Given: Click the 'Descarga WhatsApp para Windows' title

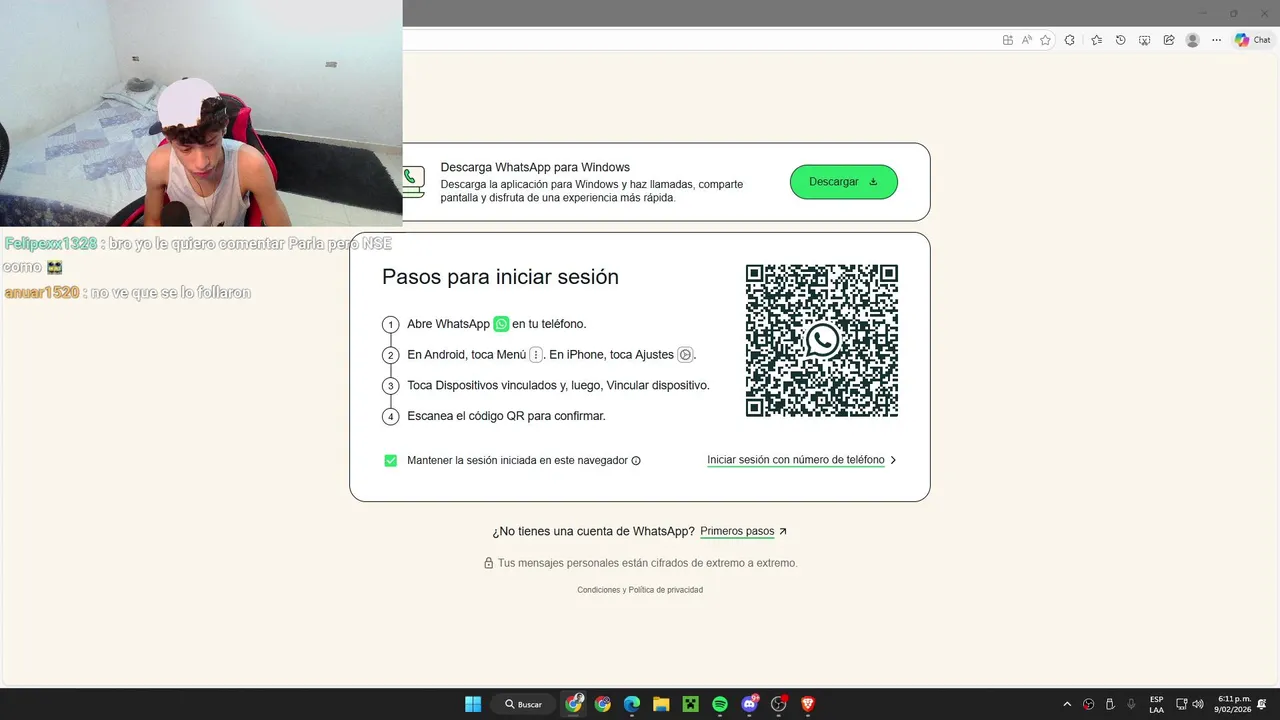Looking at the screenshot, I should 535,167.
